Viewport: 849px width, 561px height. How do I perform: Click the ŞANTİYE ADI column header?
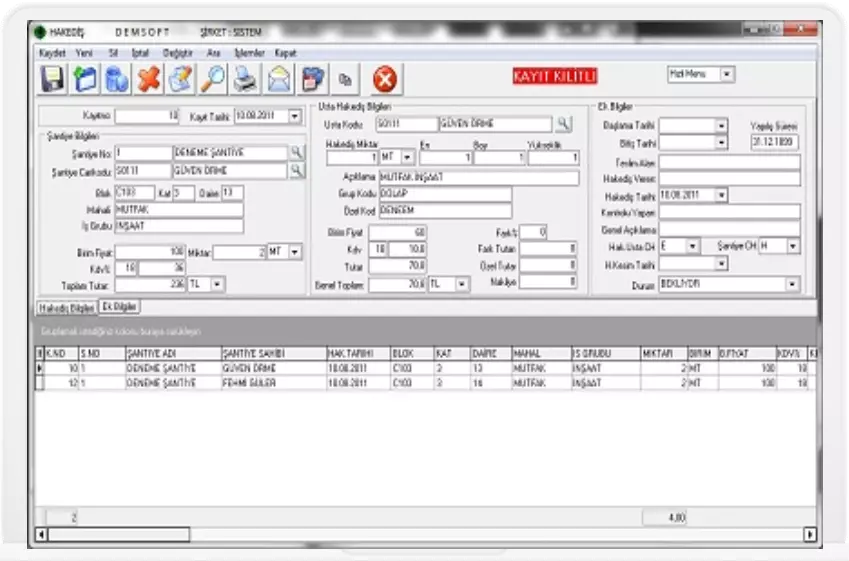point(172,354)
